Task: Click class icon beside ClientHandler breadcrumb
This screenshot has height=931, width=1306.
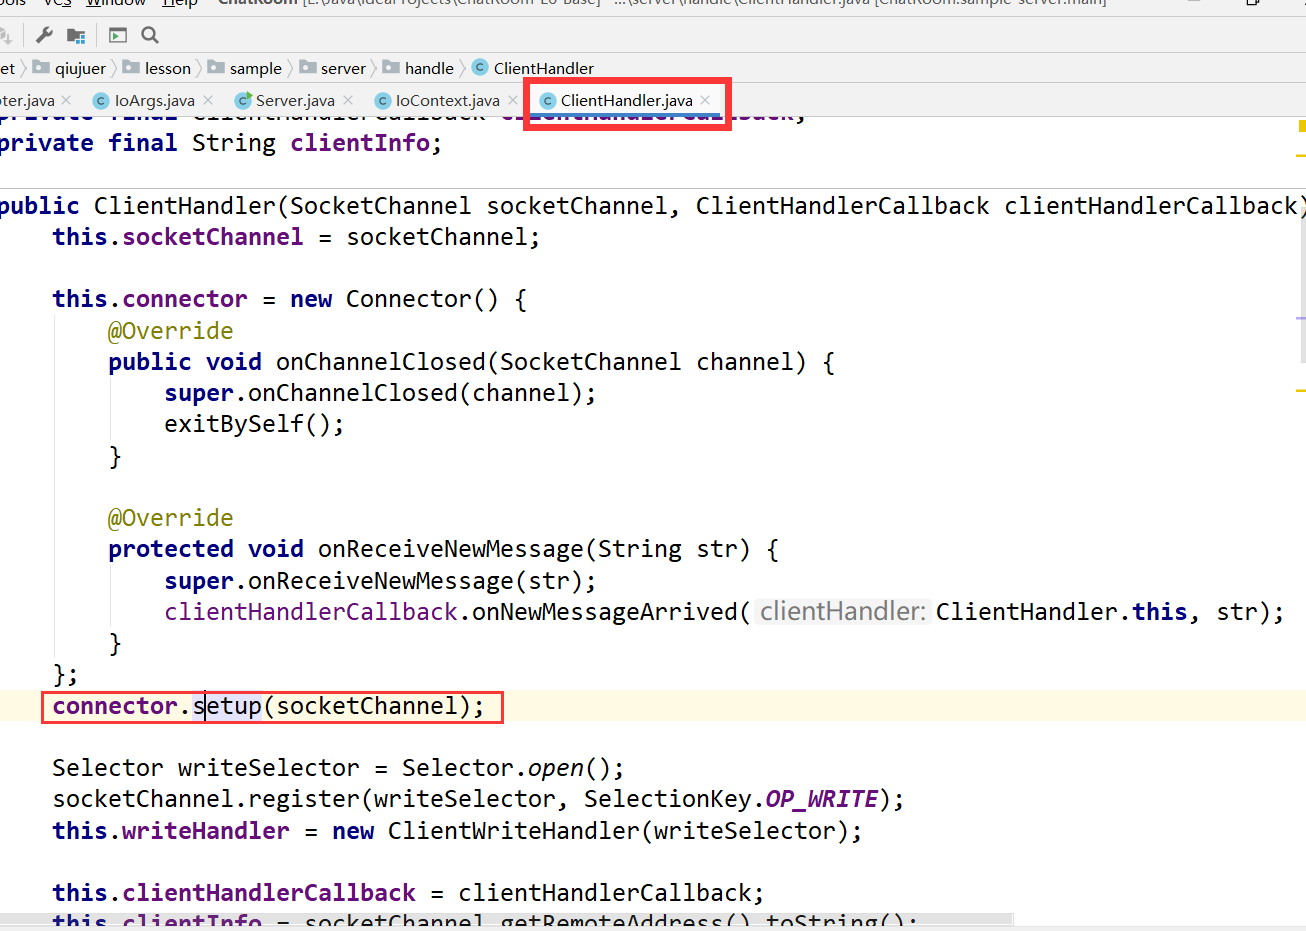Action: (480, 67)
